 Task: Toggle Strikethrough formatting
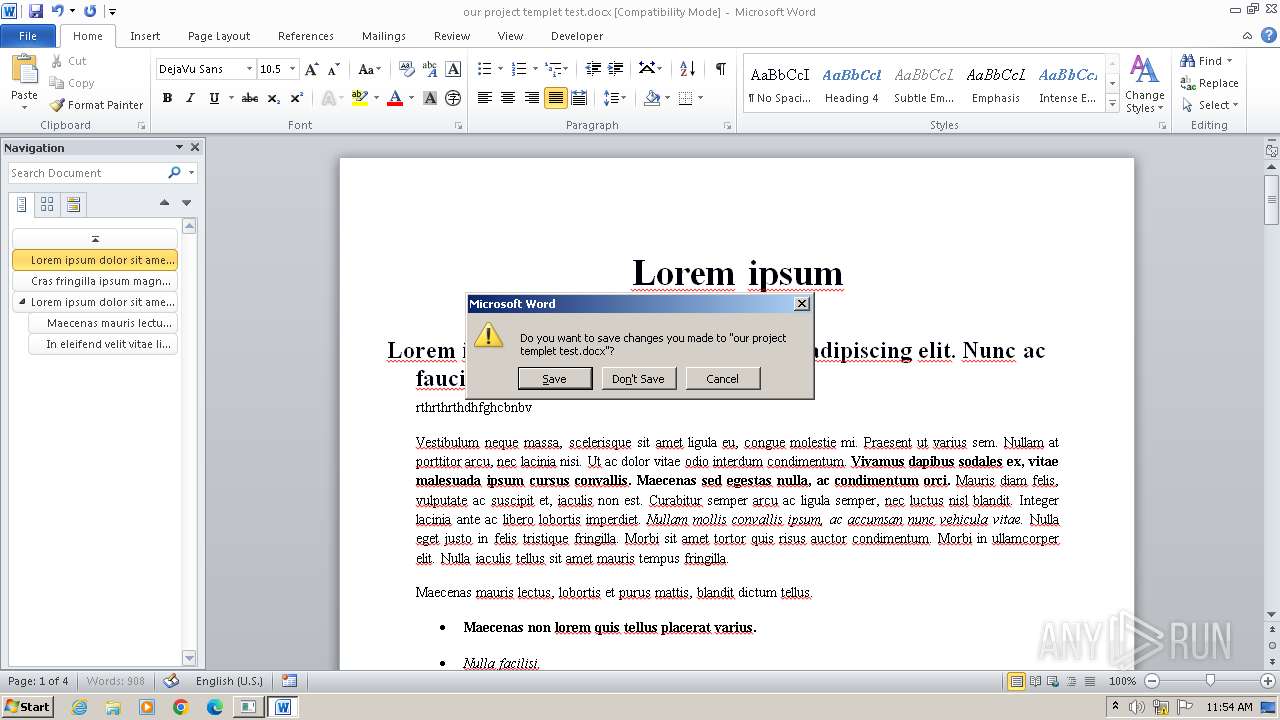click(x=250, y=98)
